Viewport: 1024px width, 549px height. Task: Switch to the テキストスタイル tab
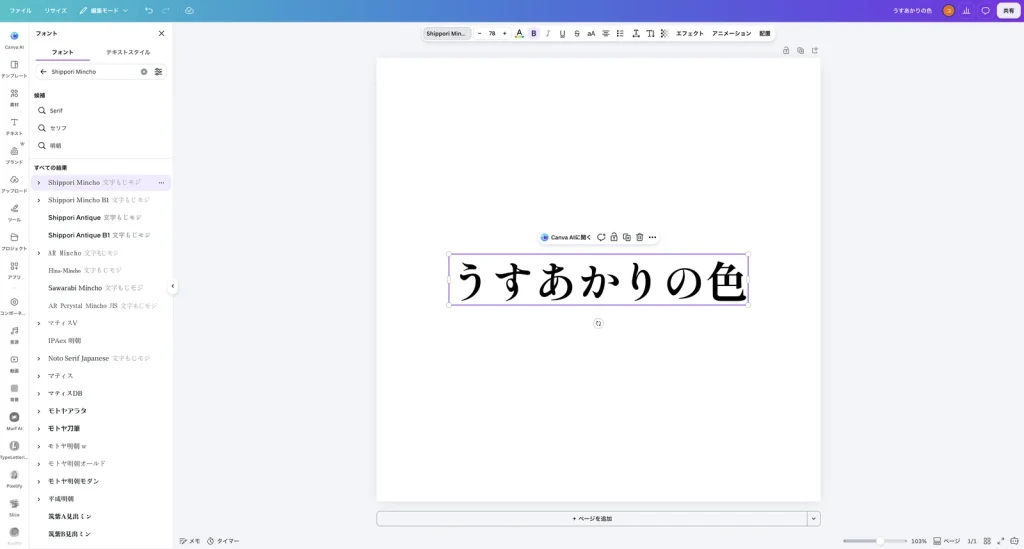(128, 52)
